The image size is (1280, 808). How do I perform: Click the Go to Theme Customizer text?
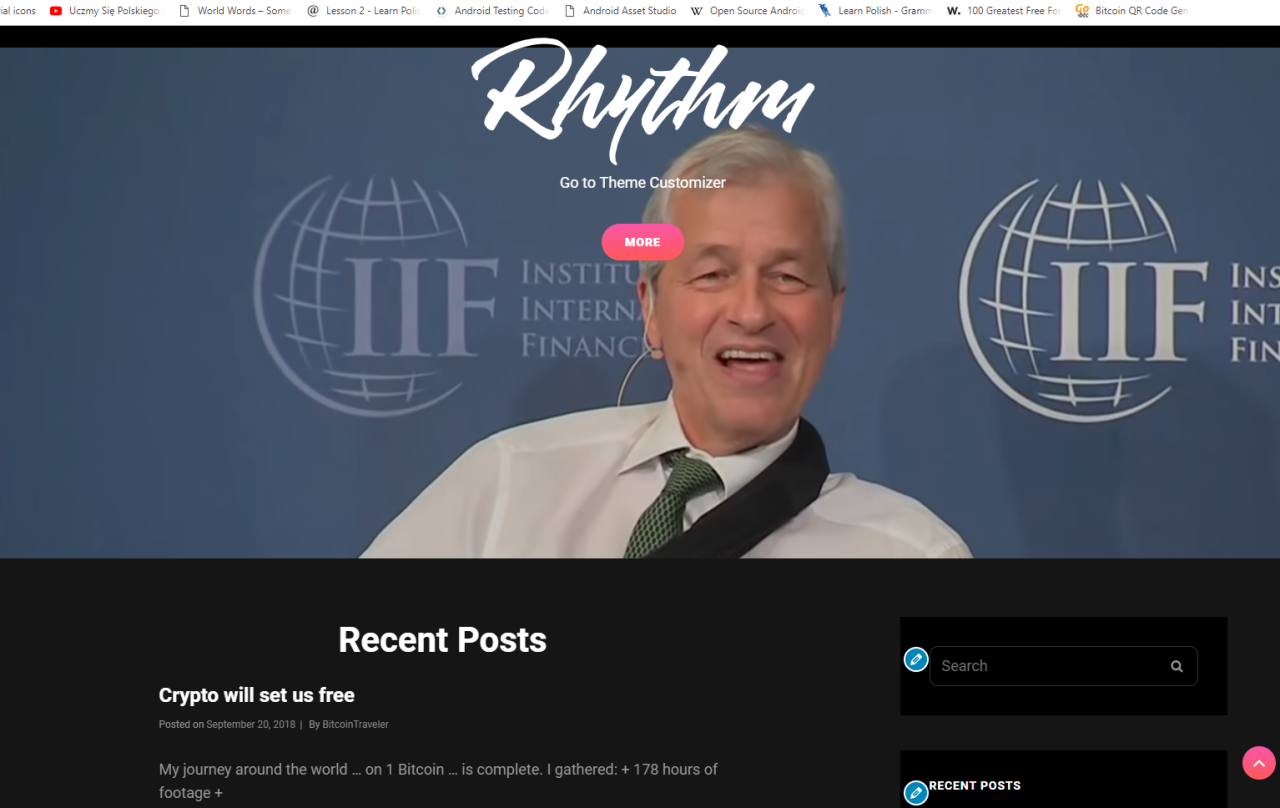(x=643, y=182)
